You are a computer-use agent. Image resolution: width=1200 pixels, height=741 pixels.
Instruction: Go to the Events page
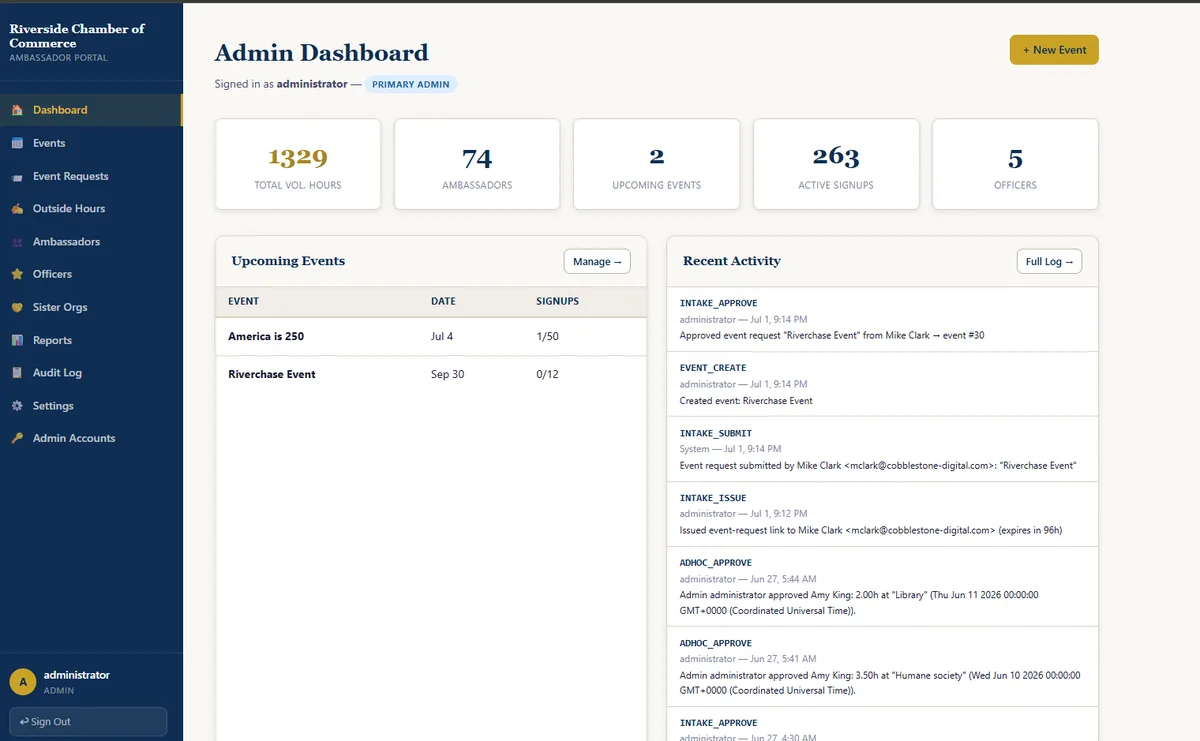(x=91, y=143)
